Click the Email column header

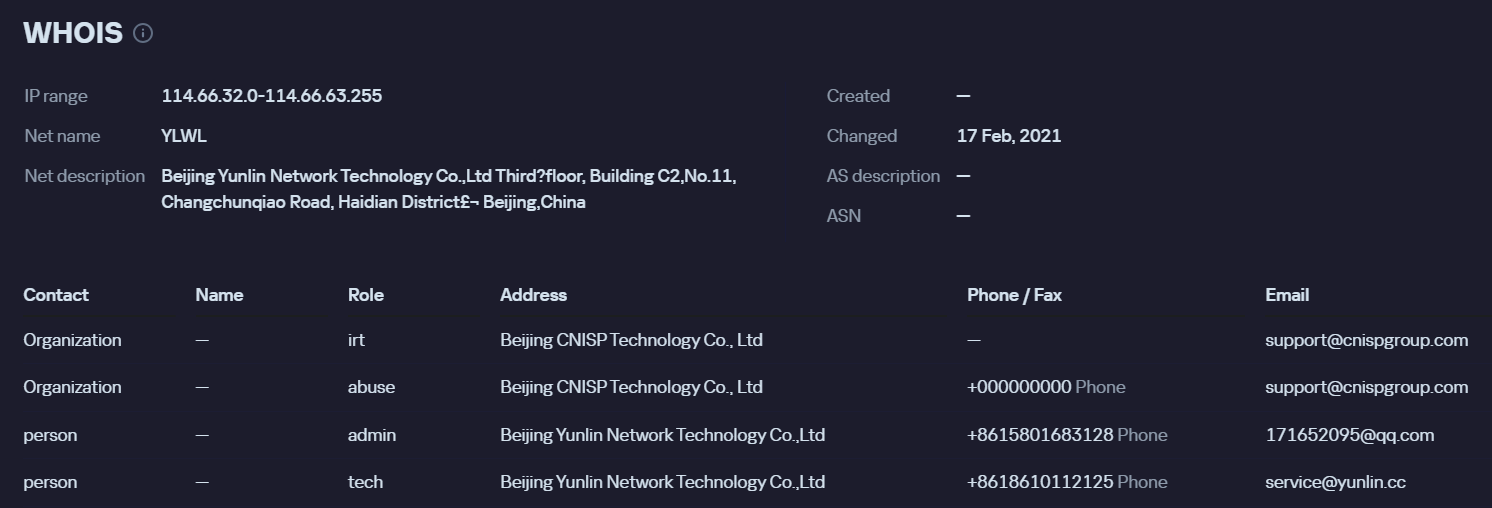(x=1286, y=295)
